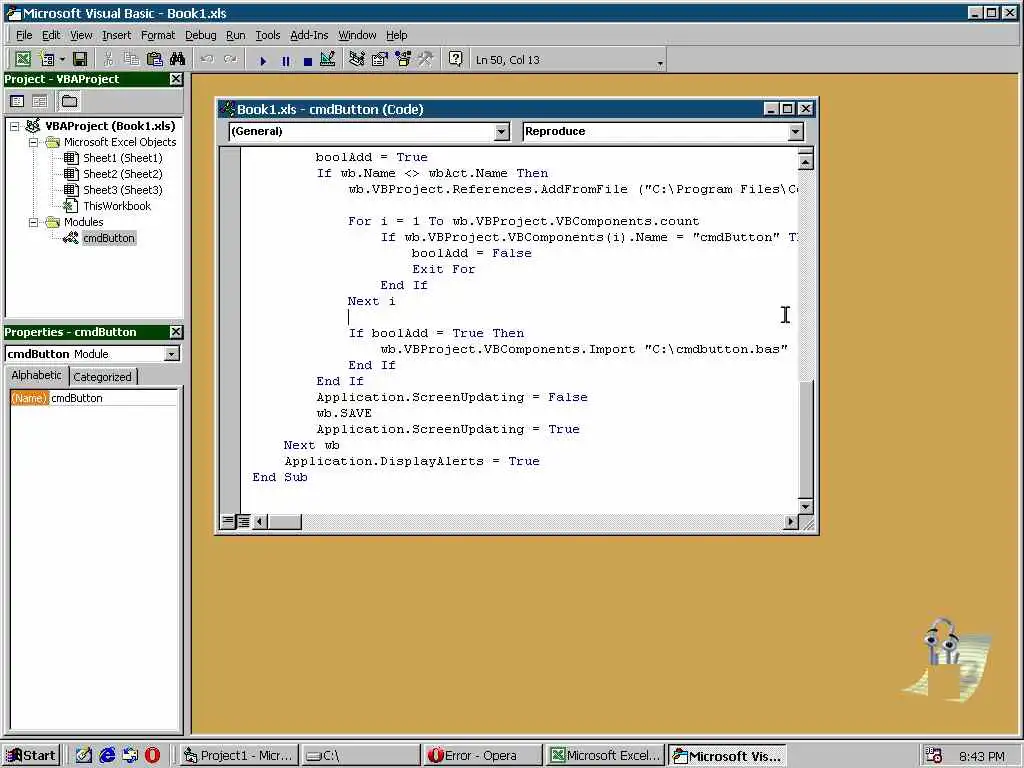This screenshot has height=768, width=1024.
Task: Open the Insert object dropdown arrow
Action: tap(62, 59)
